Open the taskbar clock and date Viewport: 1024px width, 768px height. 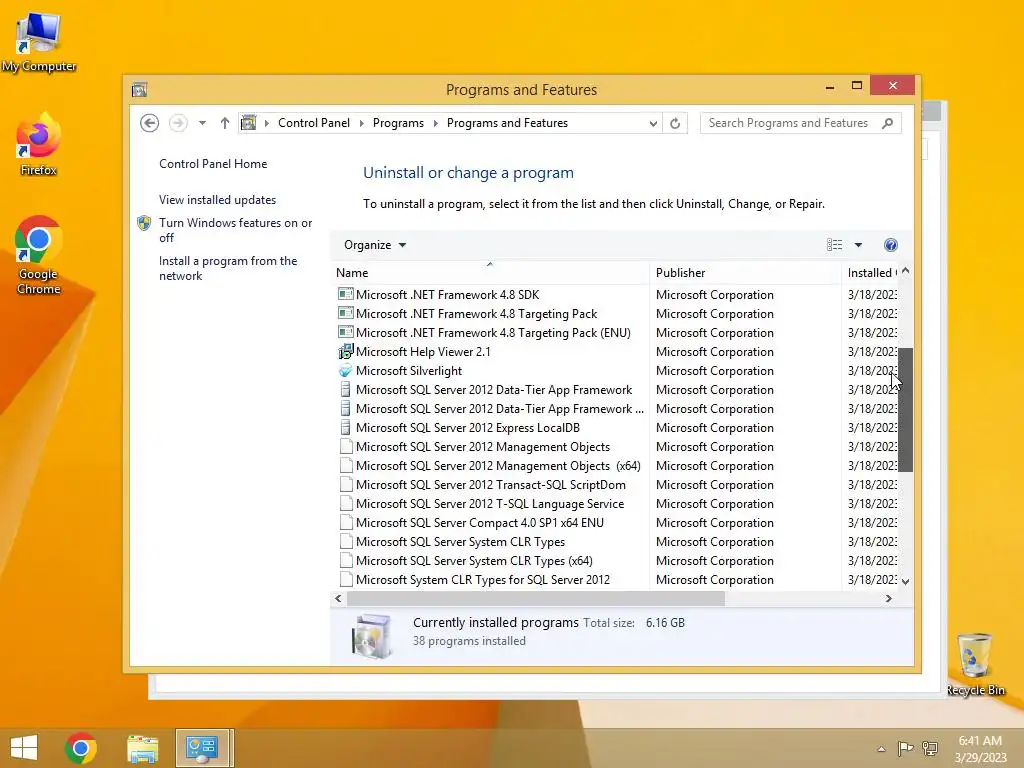(980, 749)
